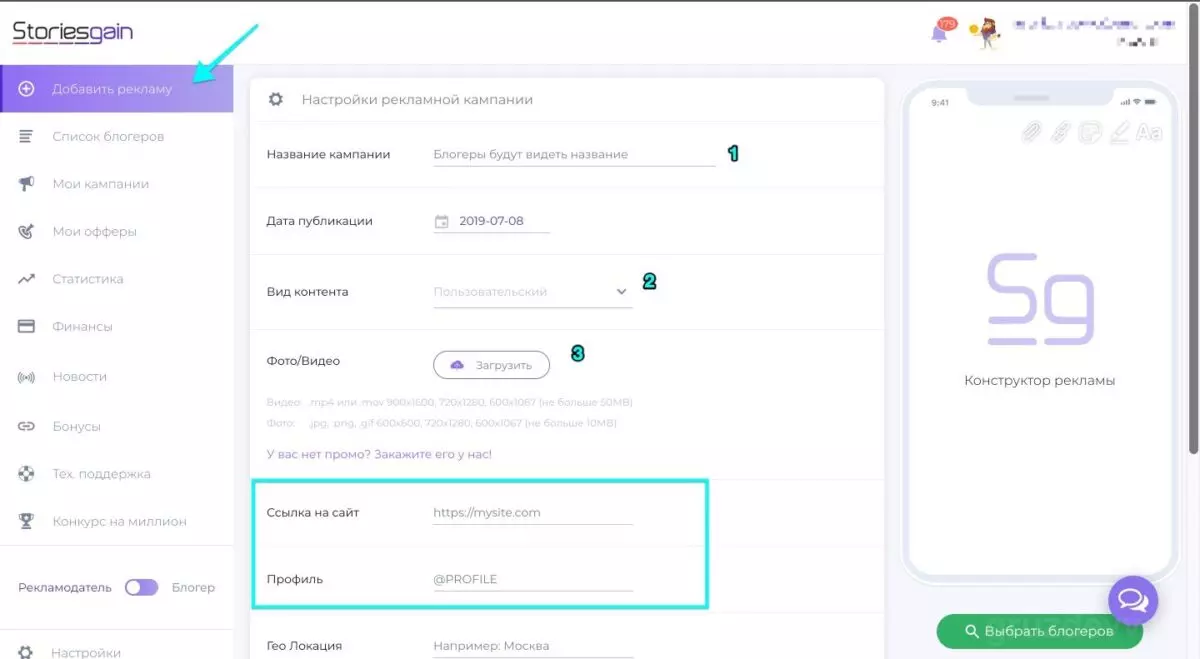
Task: Click the calendar icon by publication date
Action: [x=442, y=221]
